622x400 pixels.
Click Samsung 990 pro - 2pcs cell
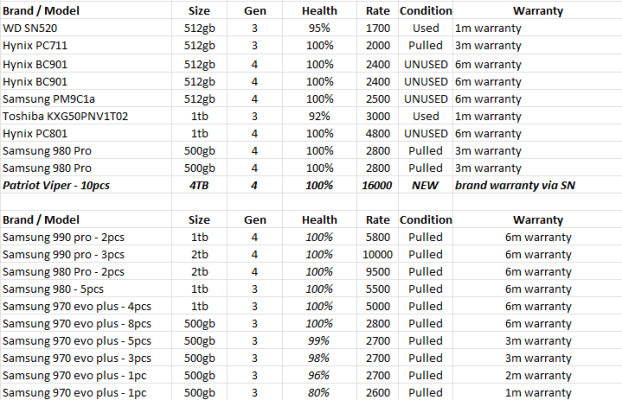click(86, 237)
